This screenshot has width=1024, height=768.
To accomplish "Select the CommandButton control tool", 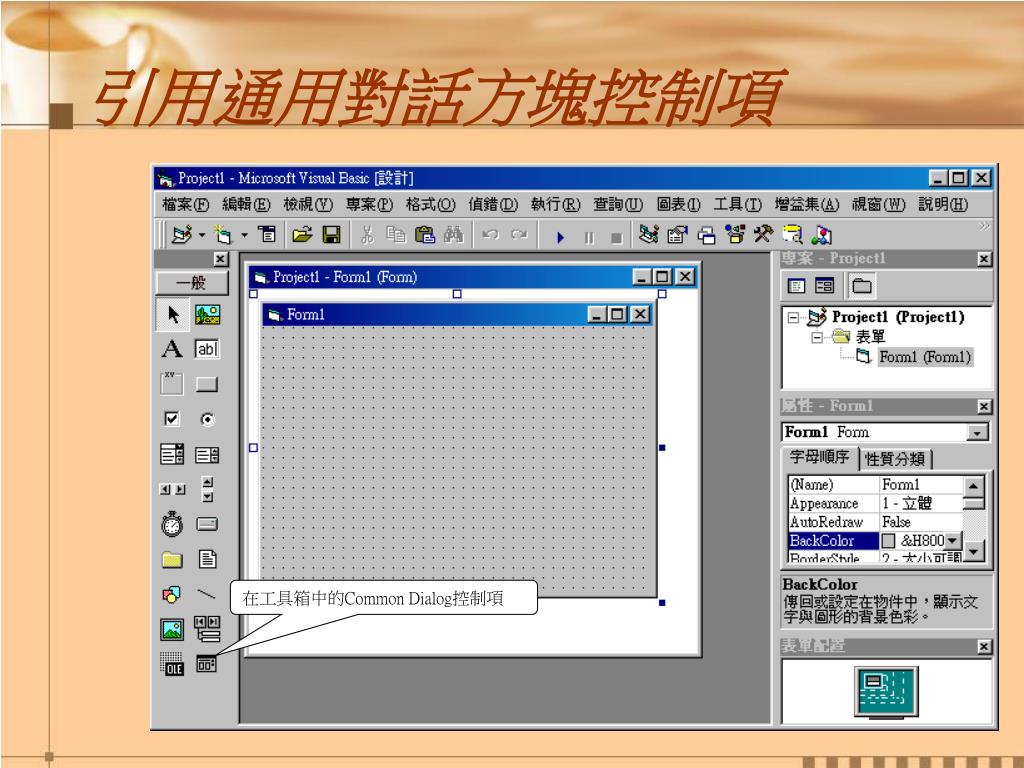I will tap(207, 384).
